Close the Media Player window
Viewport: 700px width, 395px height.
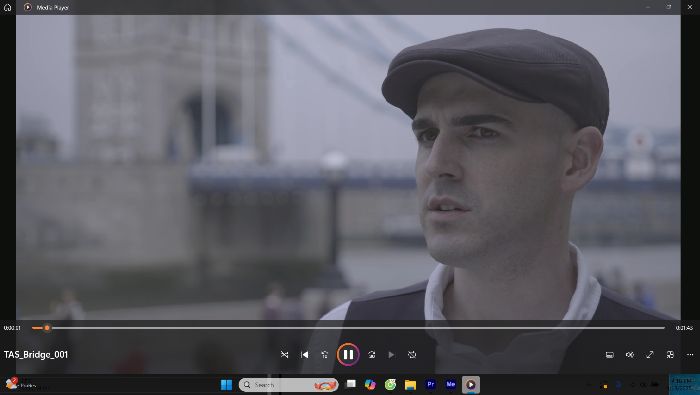[689, 7]
